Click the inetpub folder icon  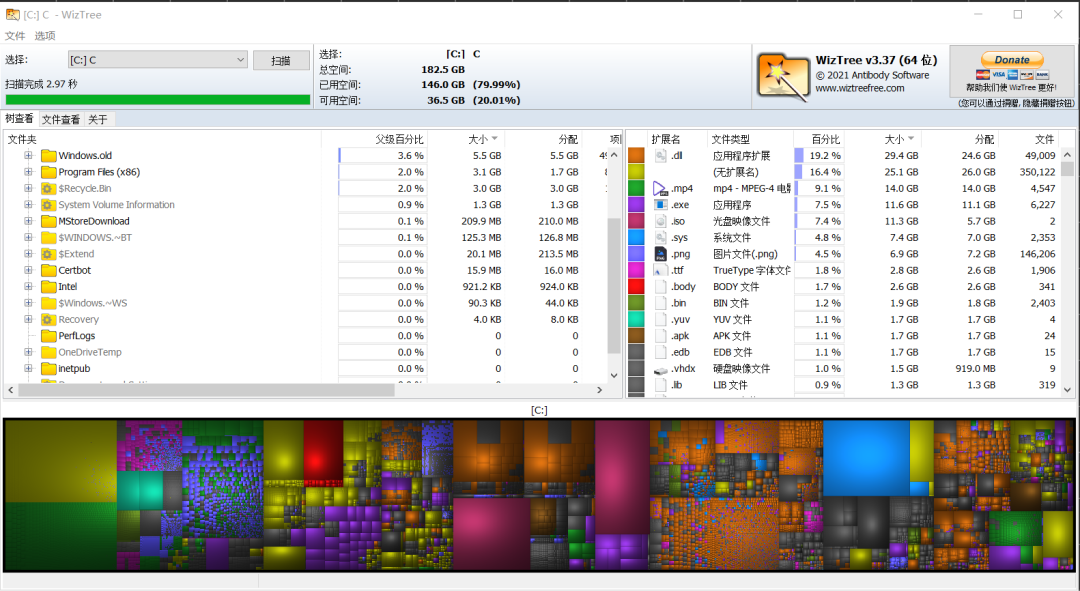[x=48, y=369]
